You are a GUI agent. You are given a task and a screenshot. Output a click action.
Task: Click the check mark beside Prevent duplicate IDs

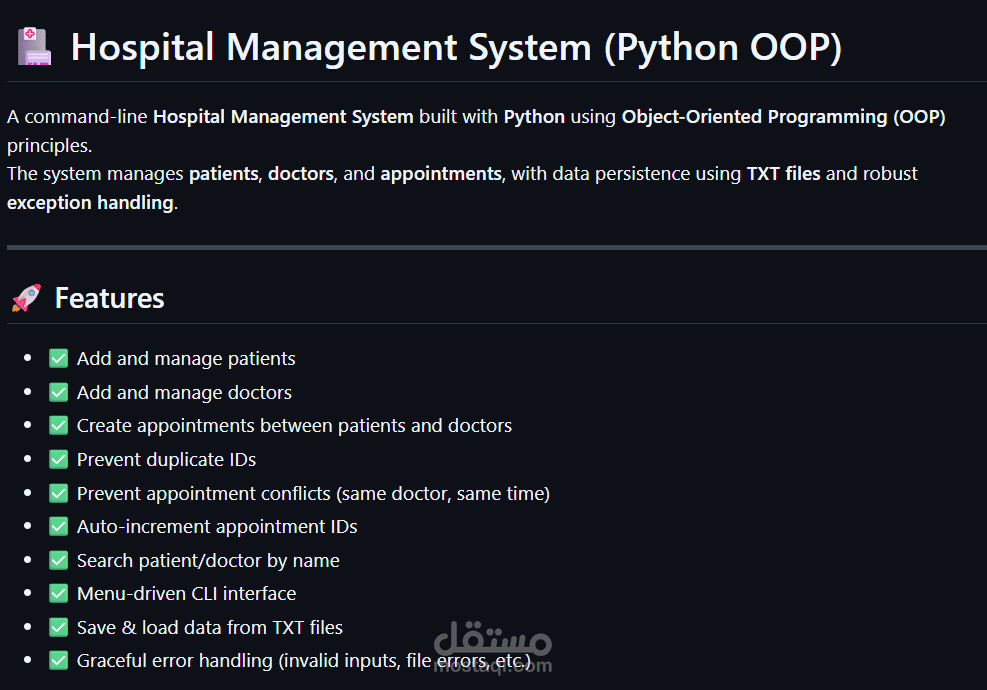pos(59,460)
